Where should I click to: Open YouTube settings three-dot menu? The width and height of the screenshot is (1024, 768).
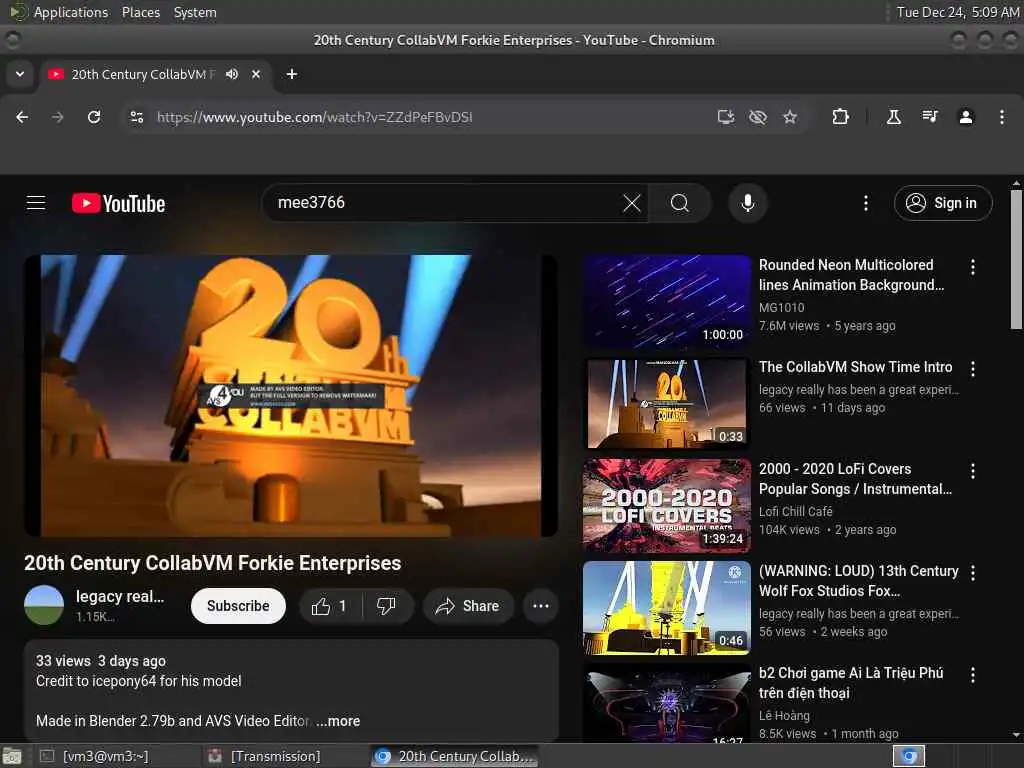866,203
